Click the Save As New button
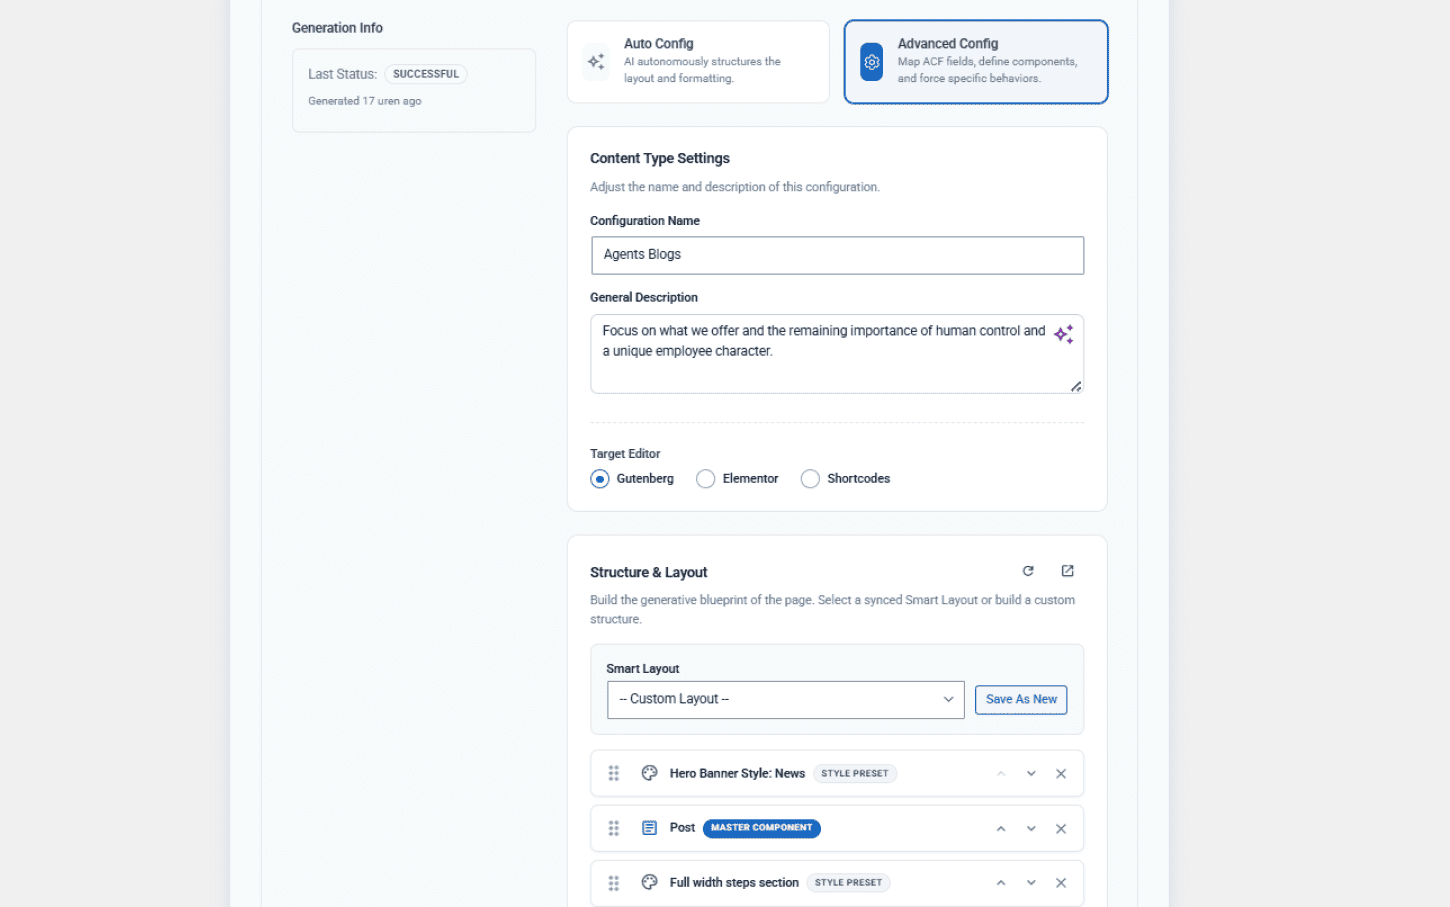 click(1021, 700)
